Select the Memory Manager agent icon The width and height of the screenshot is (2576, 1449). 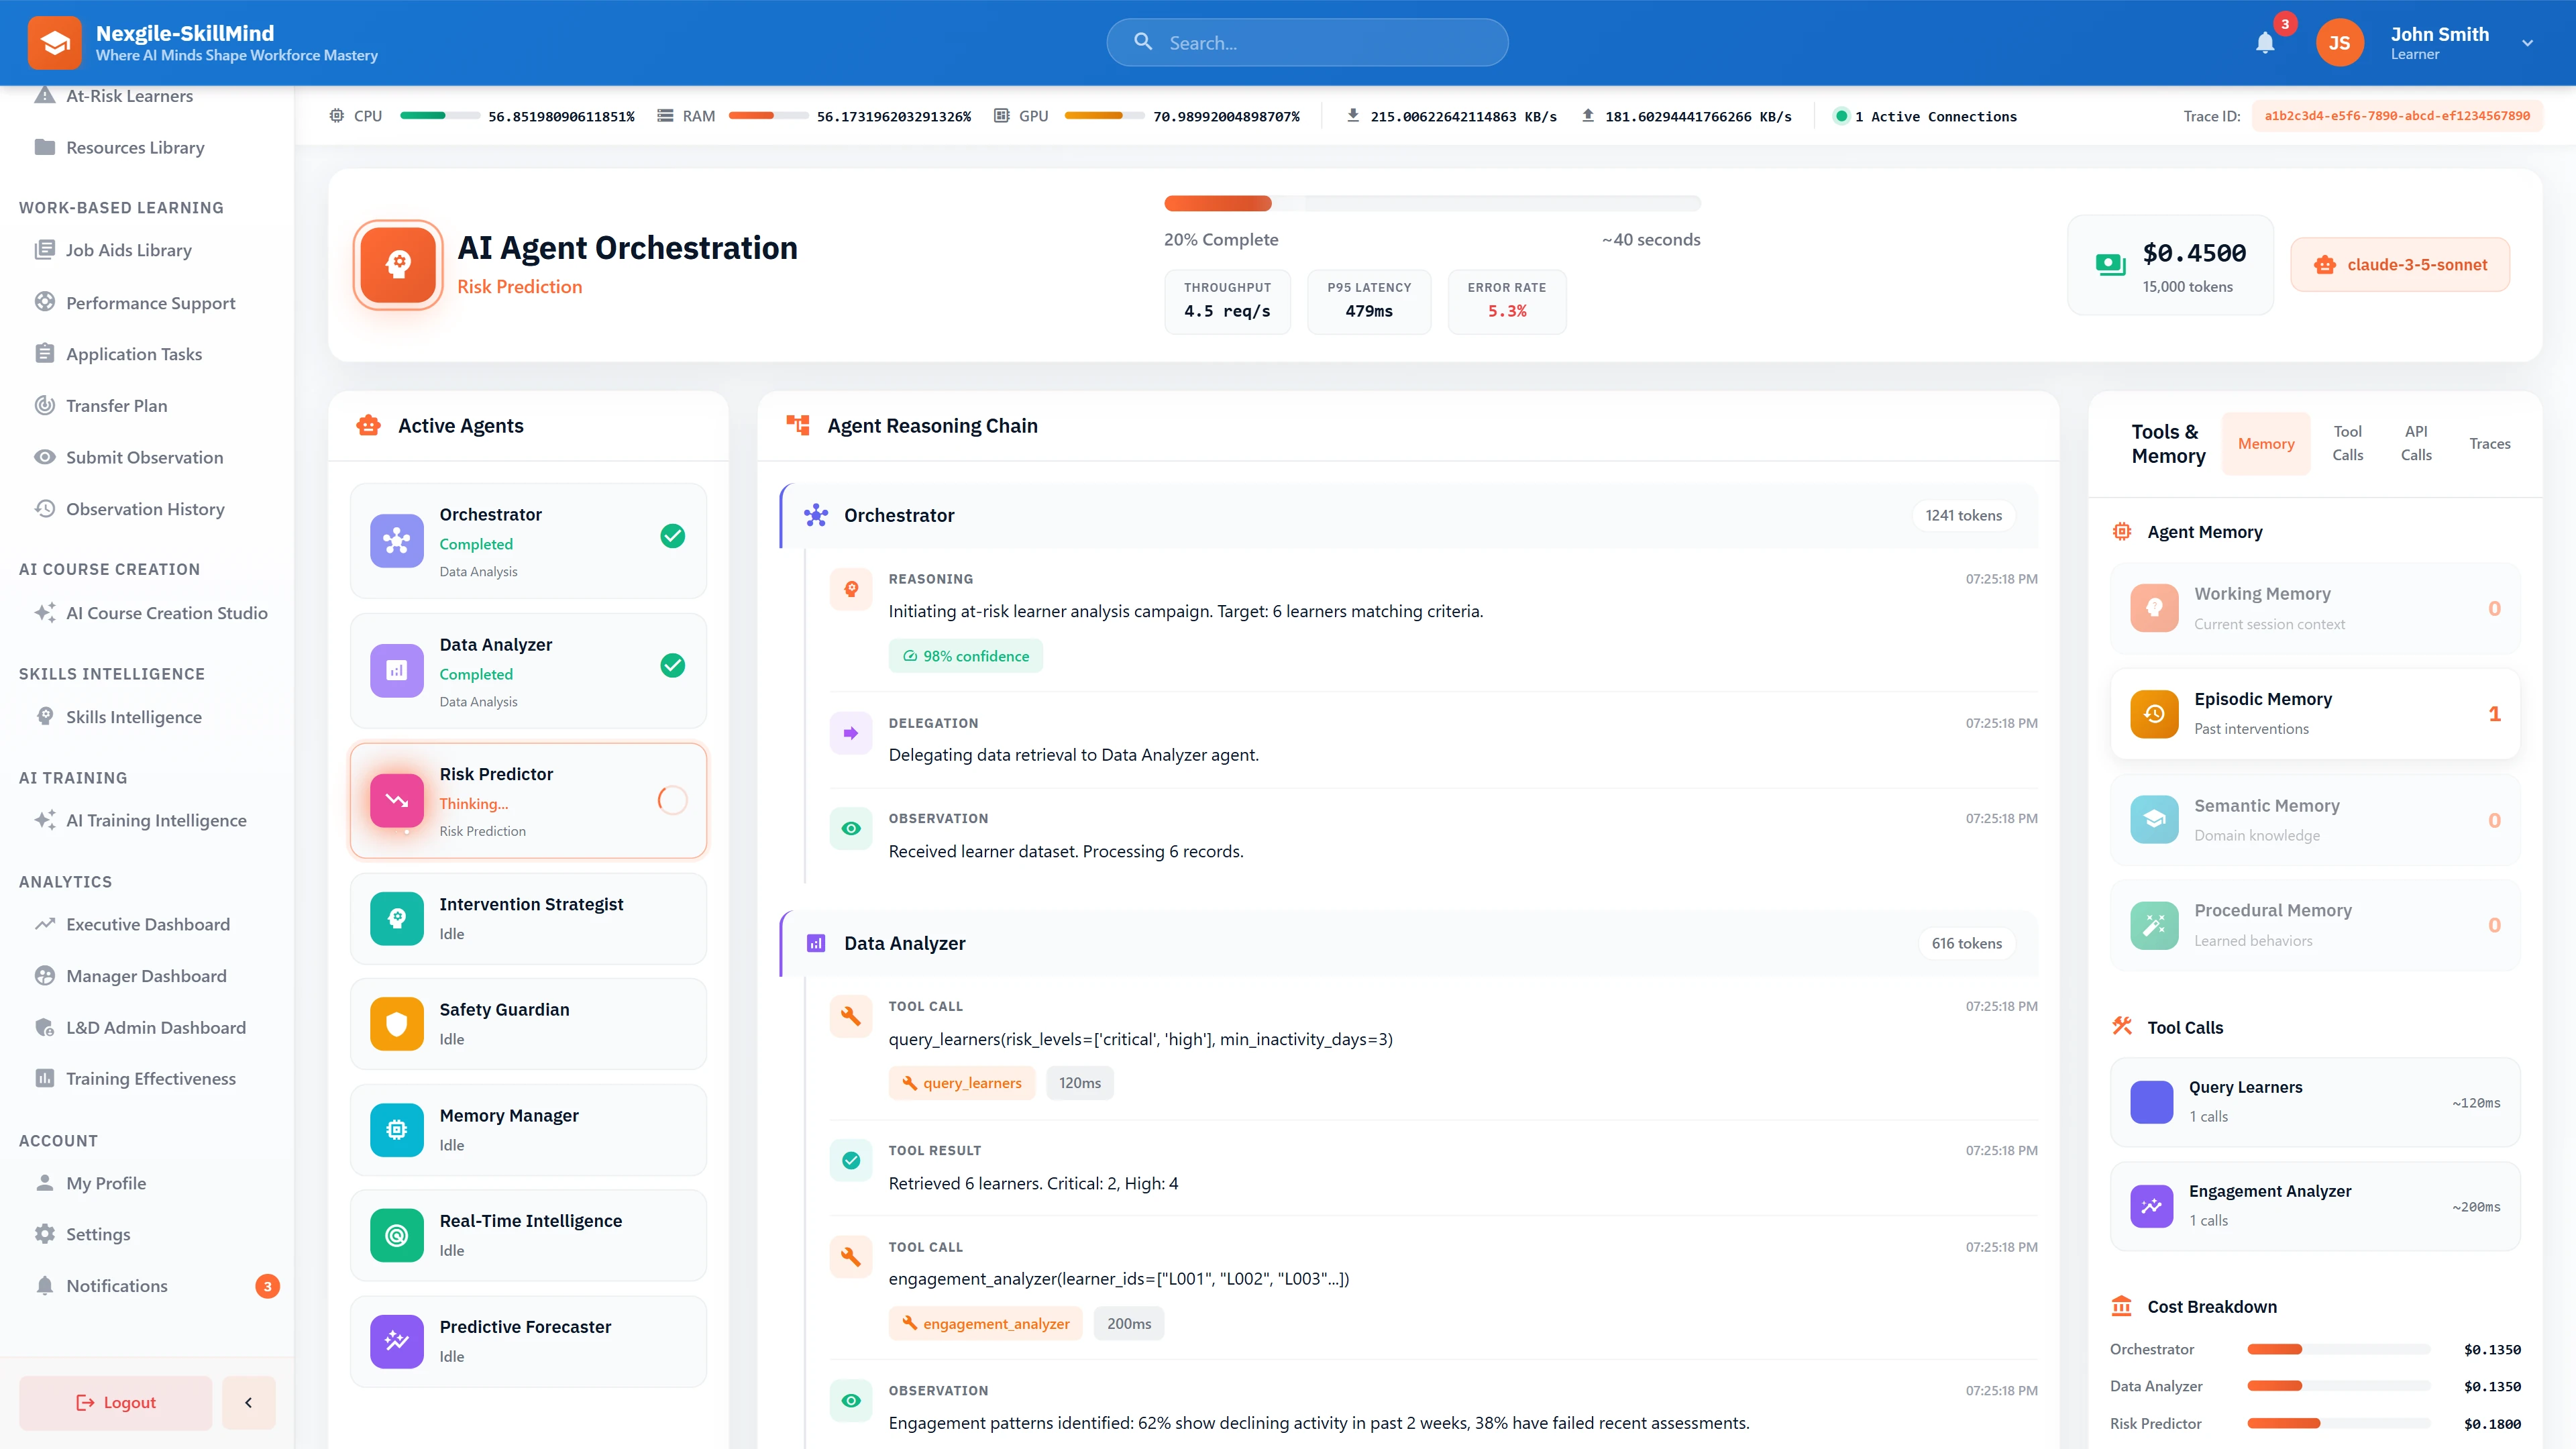(x=396, y=1130)
